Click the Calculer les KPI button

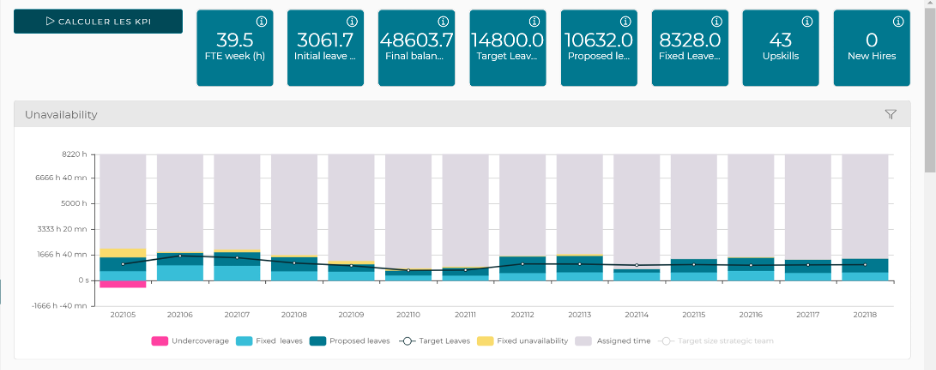point(98,21)
